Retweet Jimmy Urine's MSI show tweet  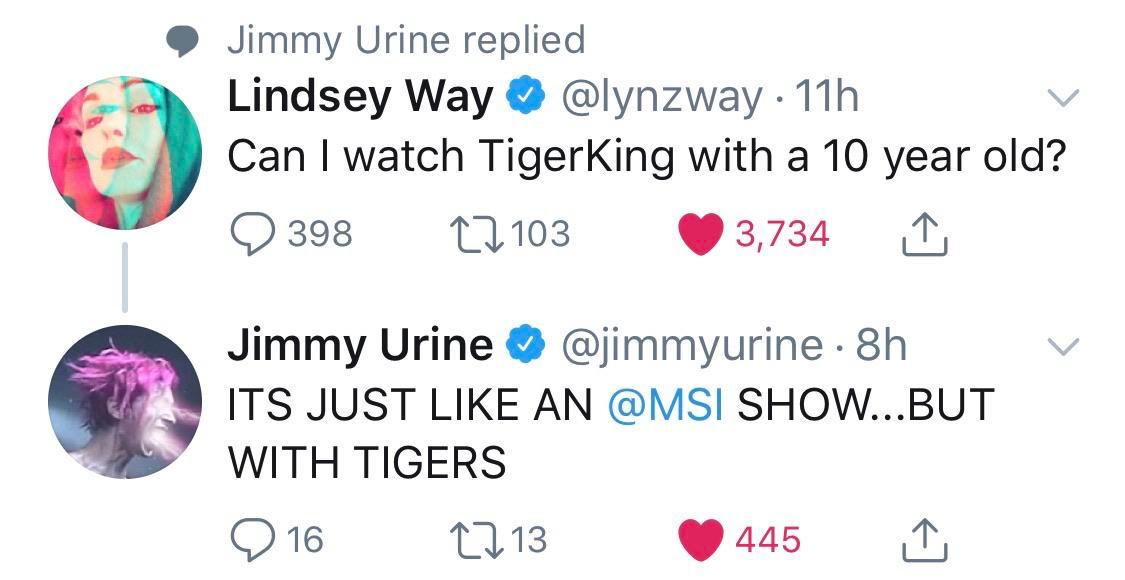point(468,540)
